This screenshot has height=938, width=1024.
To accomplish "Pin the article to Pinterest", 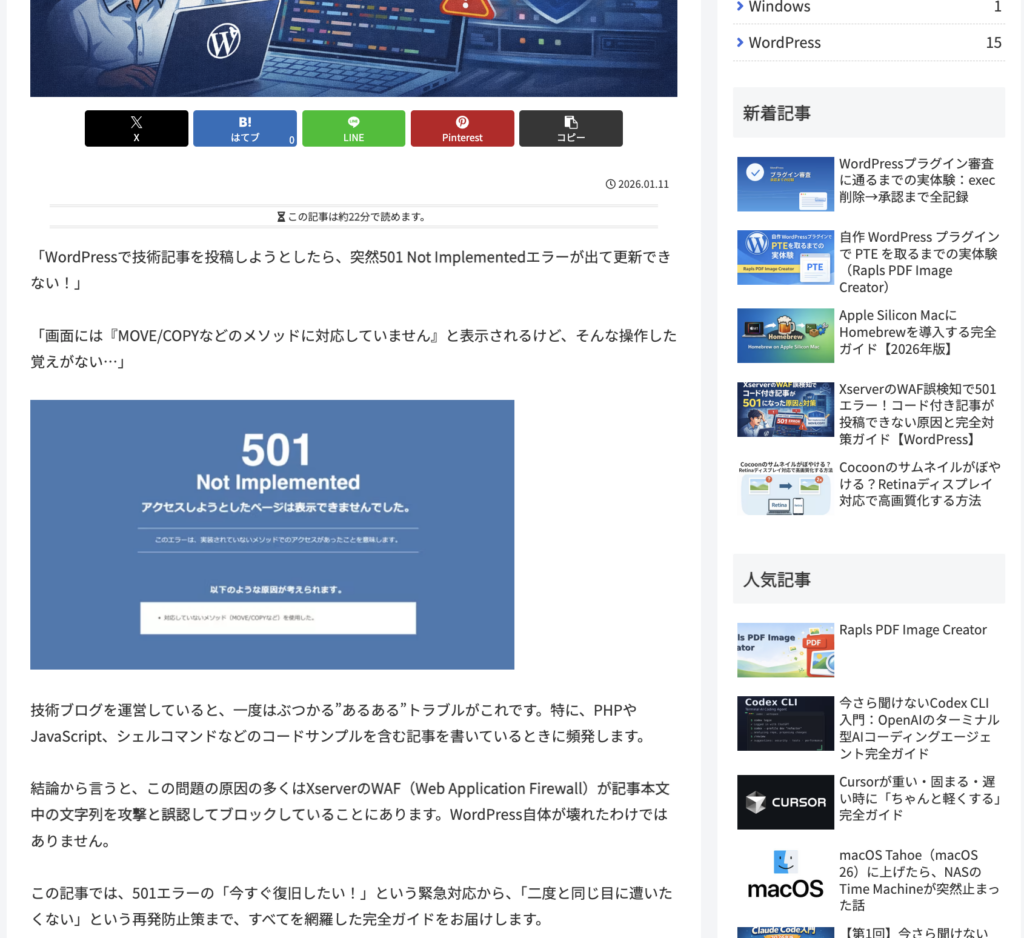I will pyautogui.click(x=462, y=128).
